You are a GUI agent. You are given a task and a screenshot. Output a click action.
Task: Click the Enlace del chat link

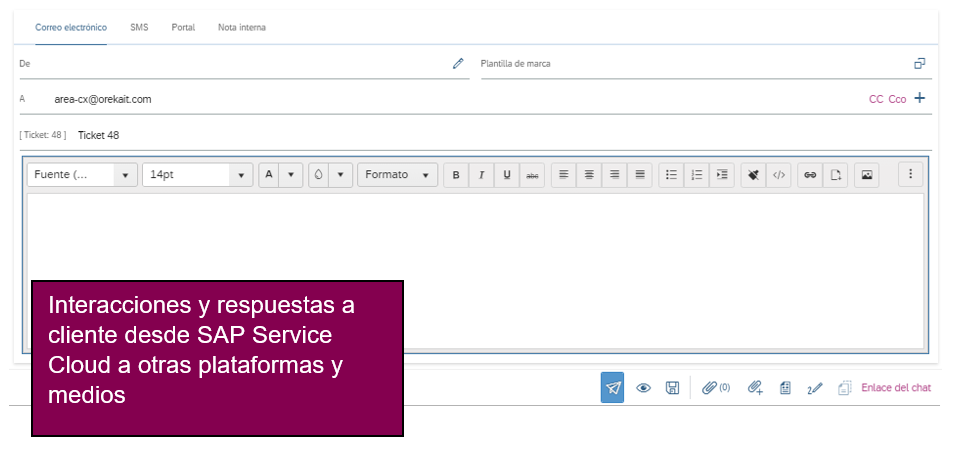click(x=896, y=388)
